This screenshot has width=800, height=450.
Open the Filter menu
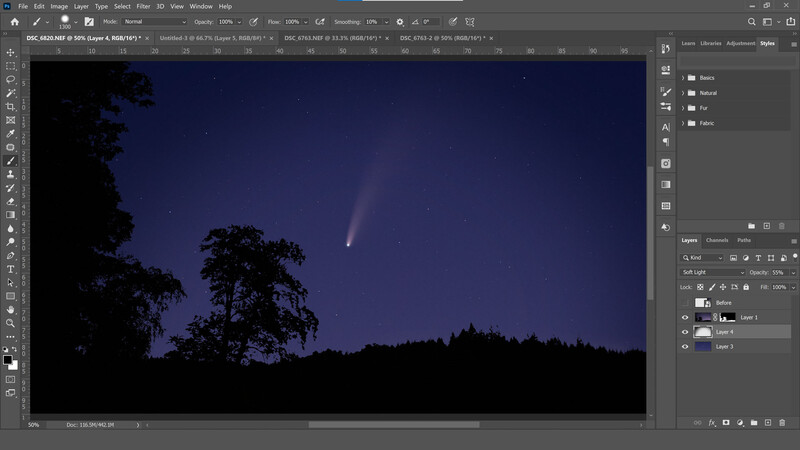pyautogui.click(x=143, y=6)
